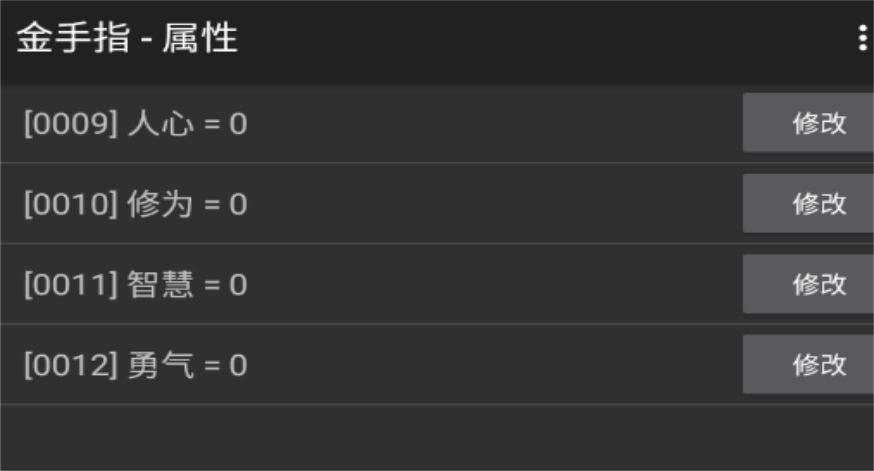Tap the [0010] index code
Image resolution: width=874 pixels, height=471 pixels.
[70, 205]
